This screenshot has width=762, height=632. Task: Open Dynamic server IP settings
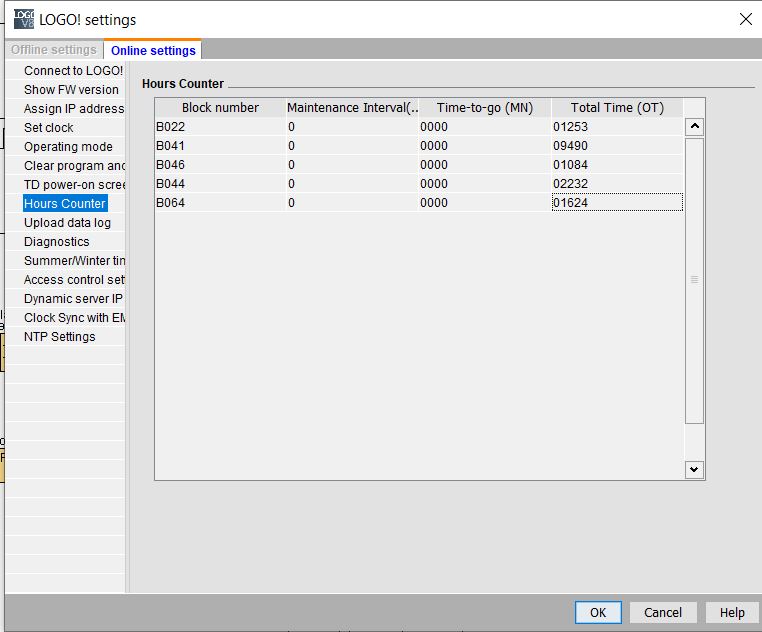click(73, 298)
